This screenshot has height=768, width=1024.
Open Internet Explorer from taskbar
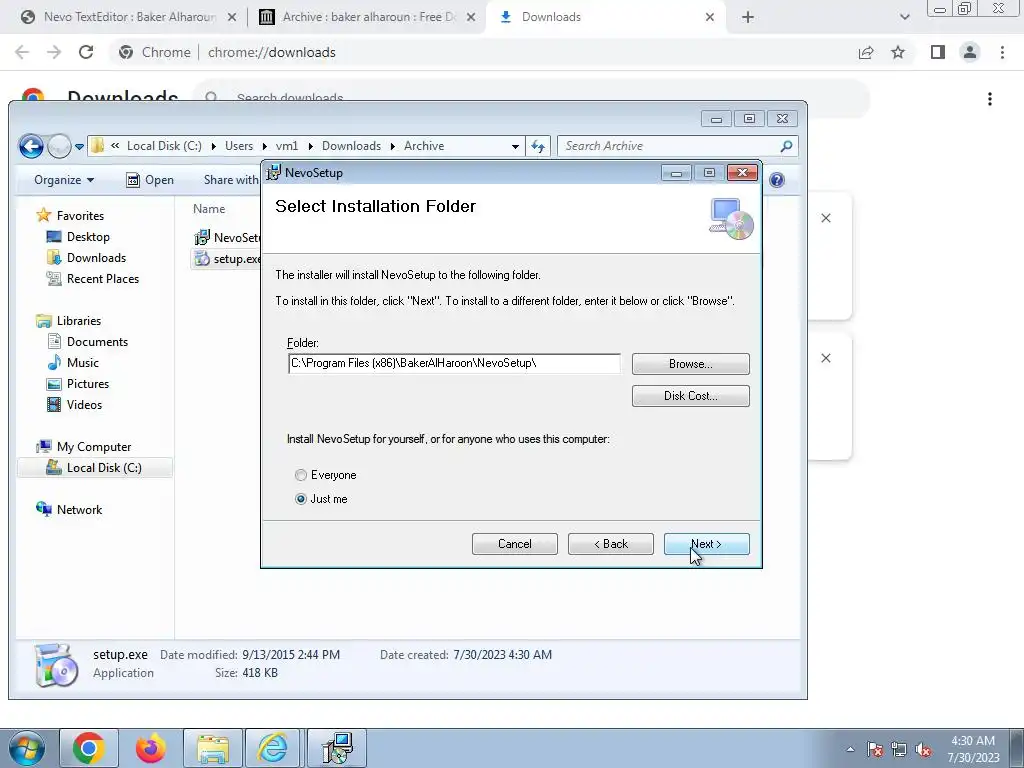point(273,748)
